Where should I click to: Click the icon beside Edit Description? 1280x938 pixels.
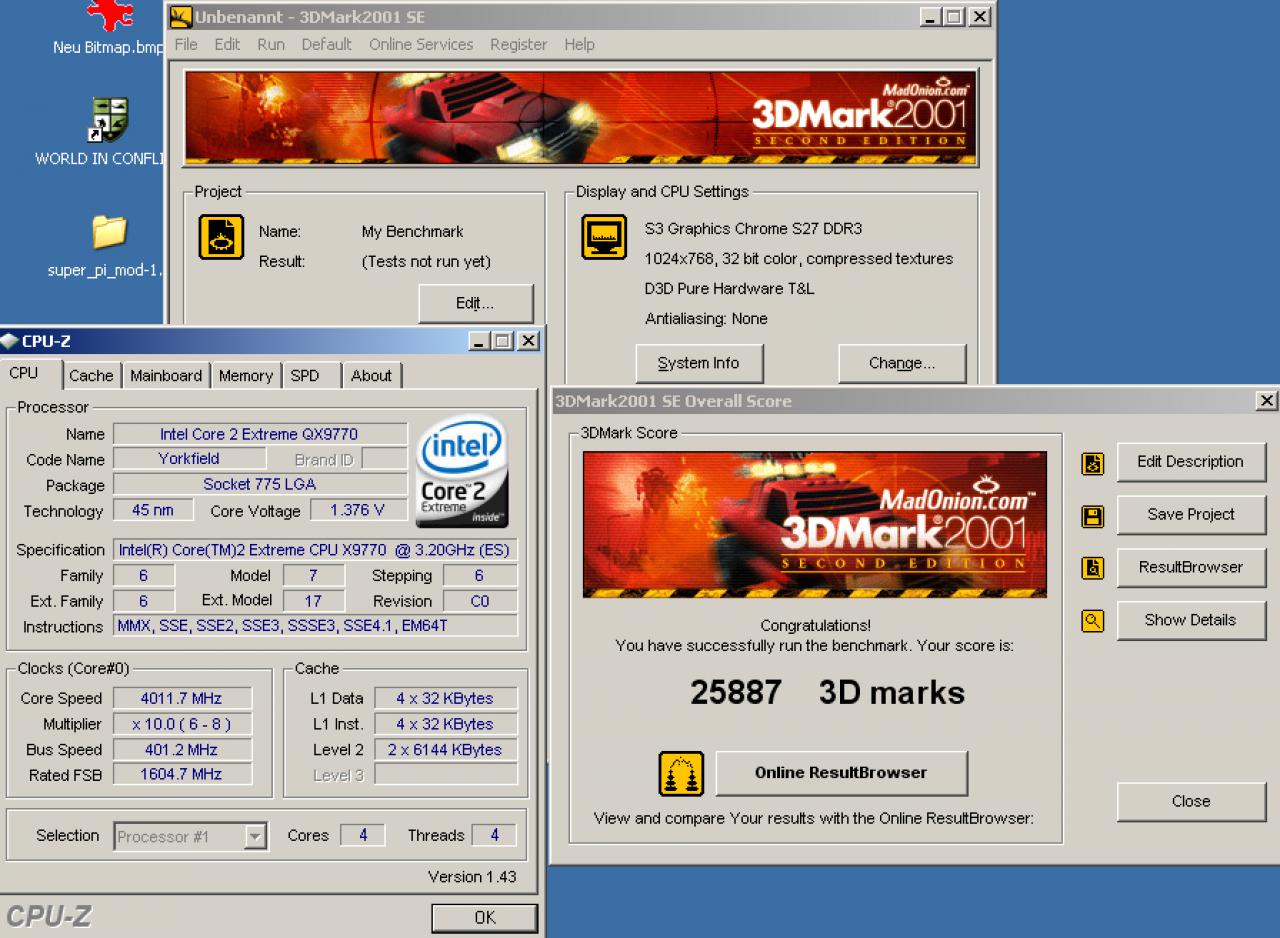[1093, 464]
